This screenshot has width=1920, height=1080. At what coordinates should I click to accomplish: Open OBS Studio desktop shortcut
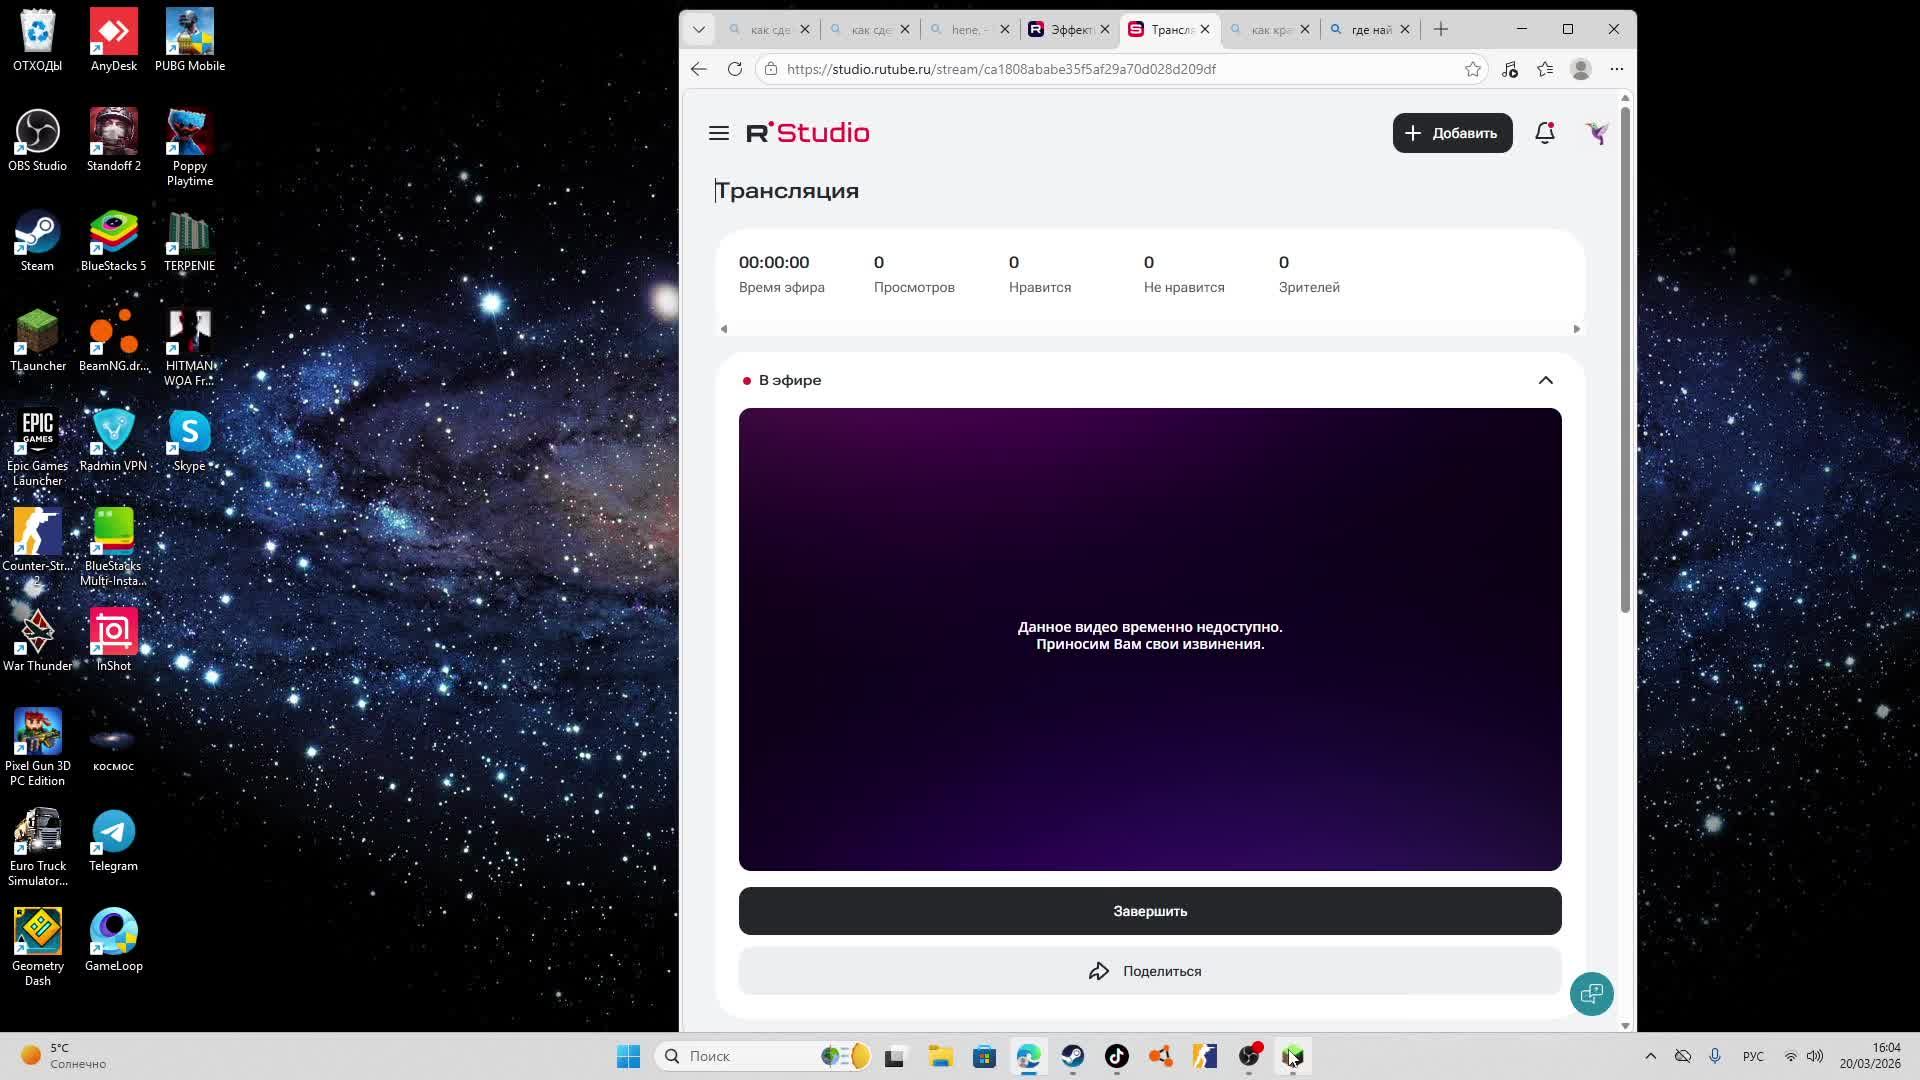click(37, 141)
